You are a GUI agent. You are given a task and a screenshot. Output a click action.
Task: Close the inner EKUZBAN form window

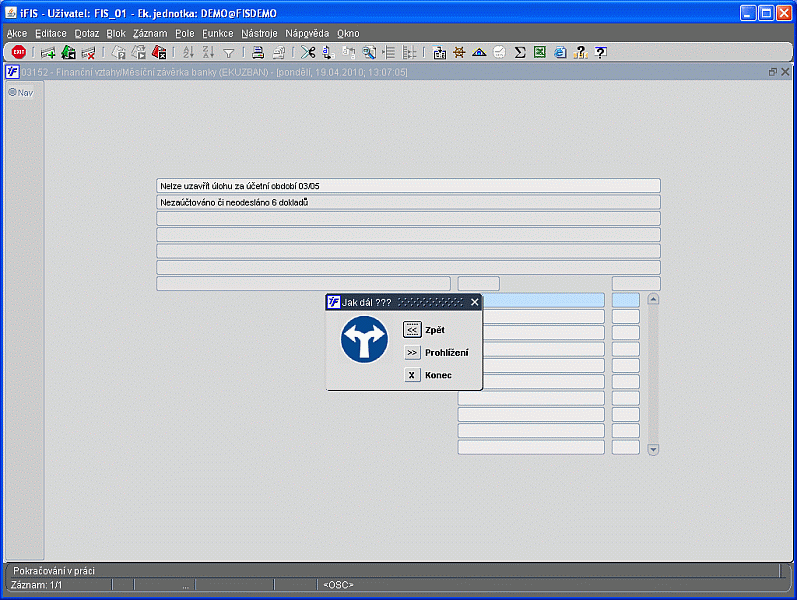click(x=785, y=72)
